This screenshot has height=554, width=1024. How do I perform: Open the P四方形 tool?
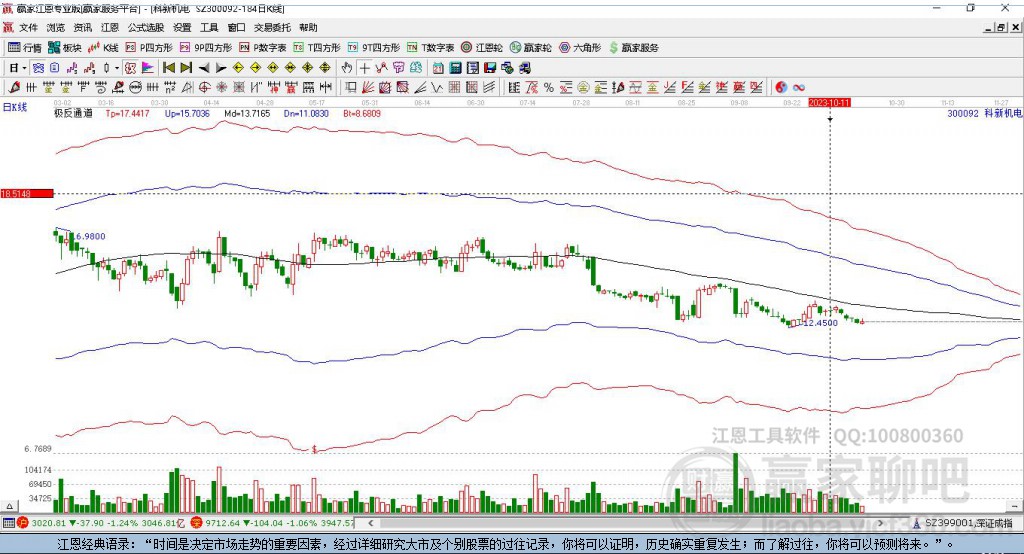point(149,48)
